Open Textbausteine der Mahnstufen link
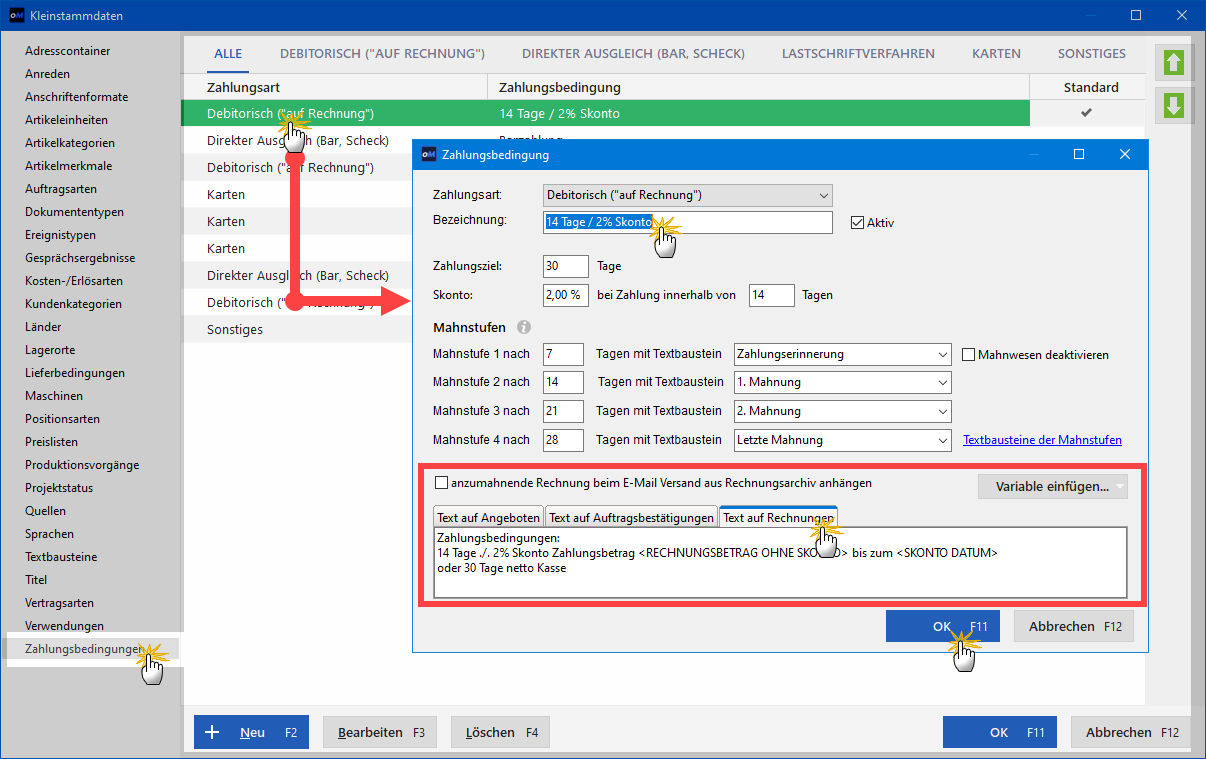The width and height of the screenshot is (1206, 759). point(1042,440)
